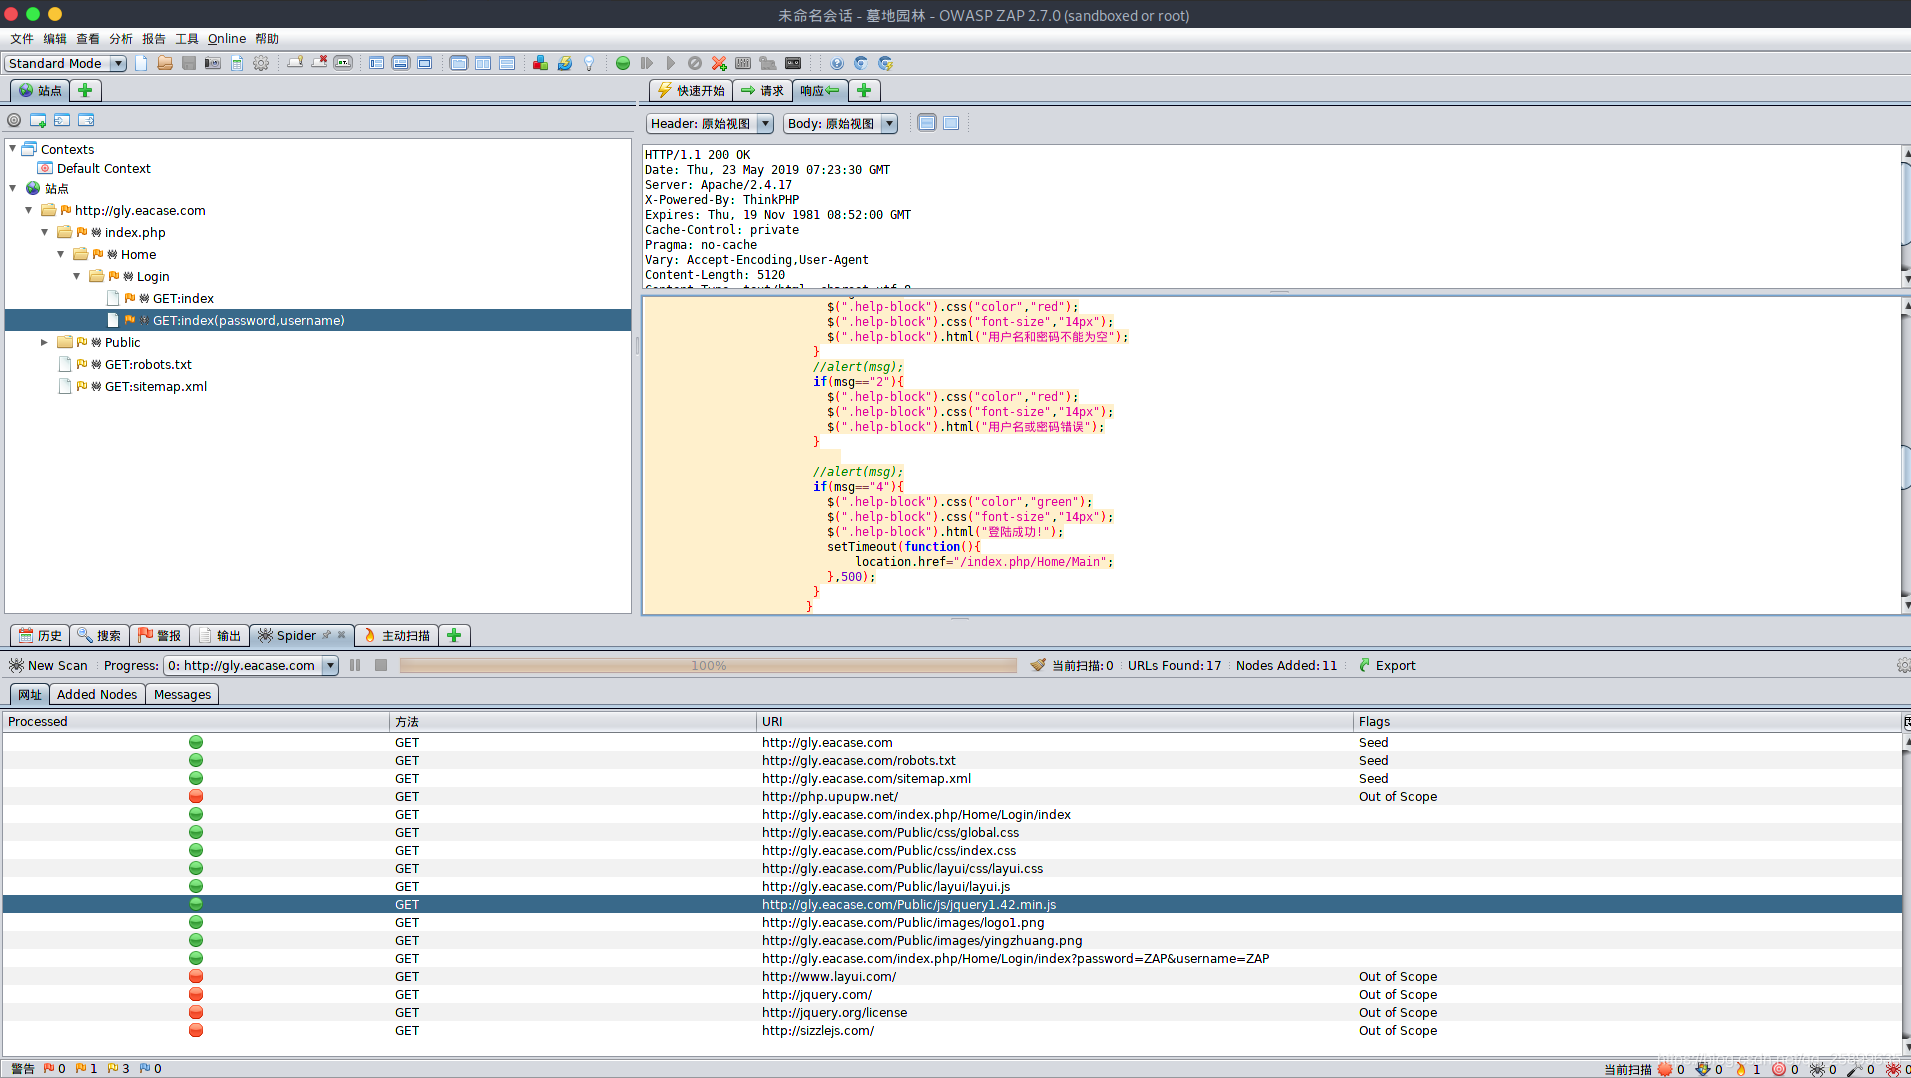Switch to the 主动扫描 tab
The width and height of the screenshot is (1911, 1078).
[397, 635]
